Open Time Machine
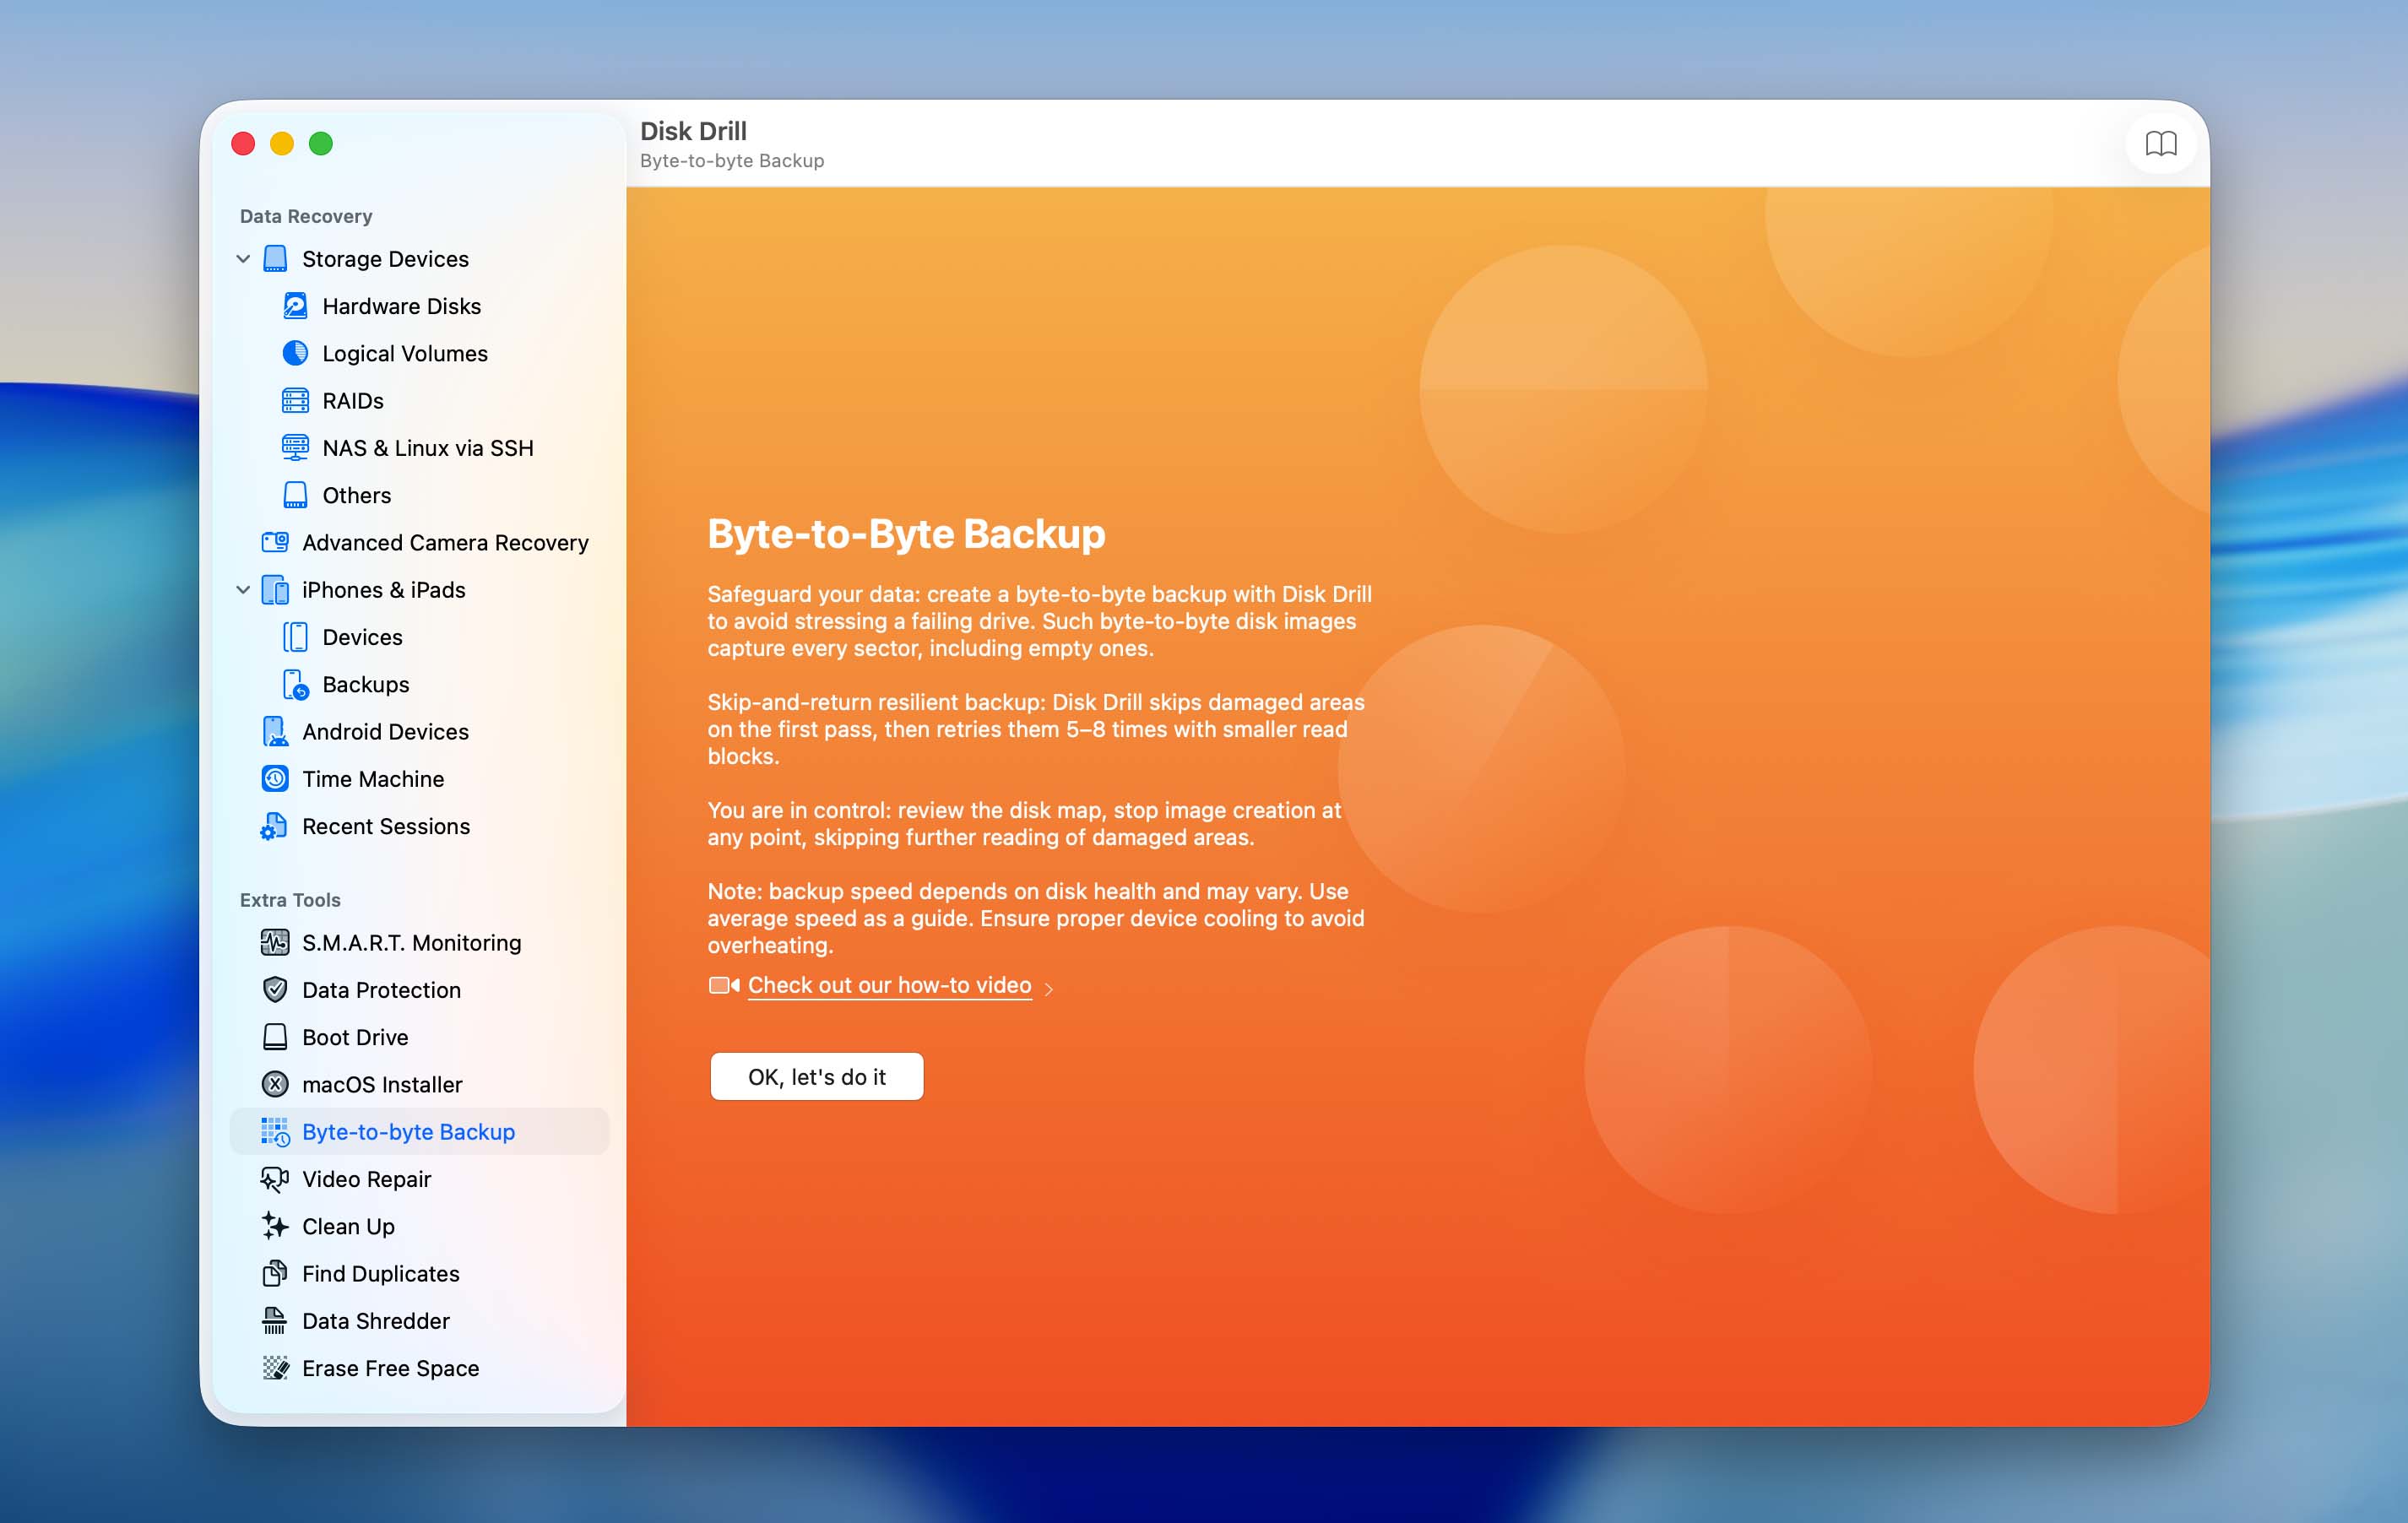The height and width of the screenshot is (1523, 2408). click(x=420, y=778)
